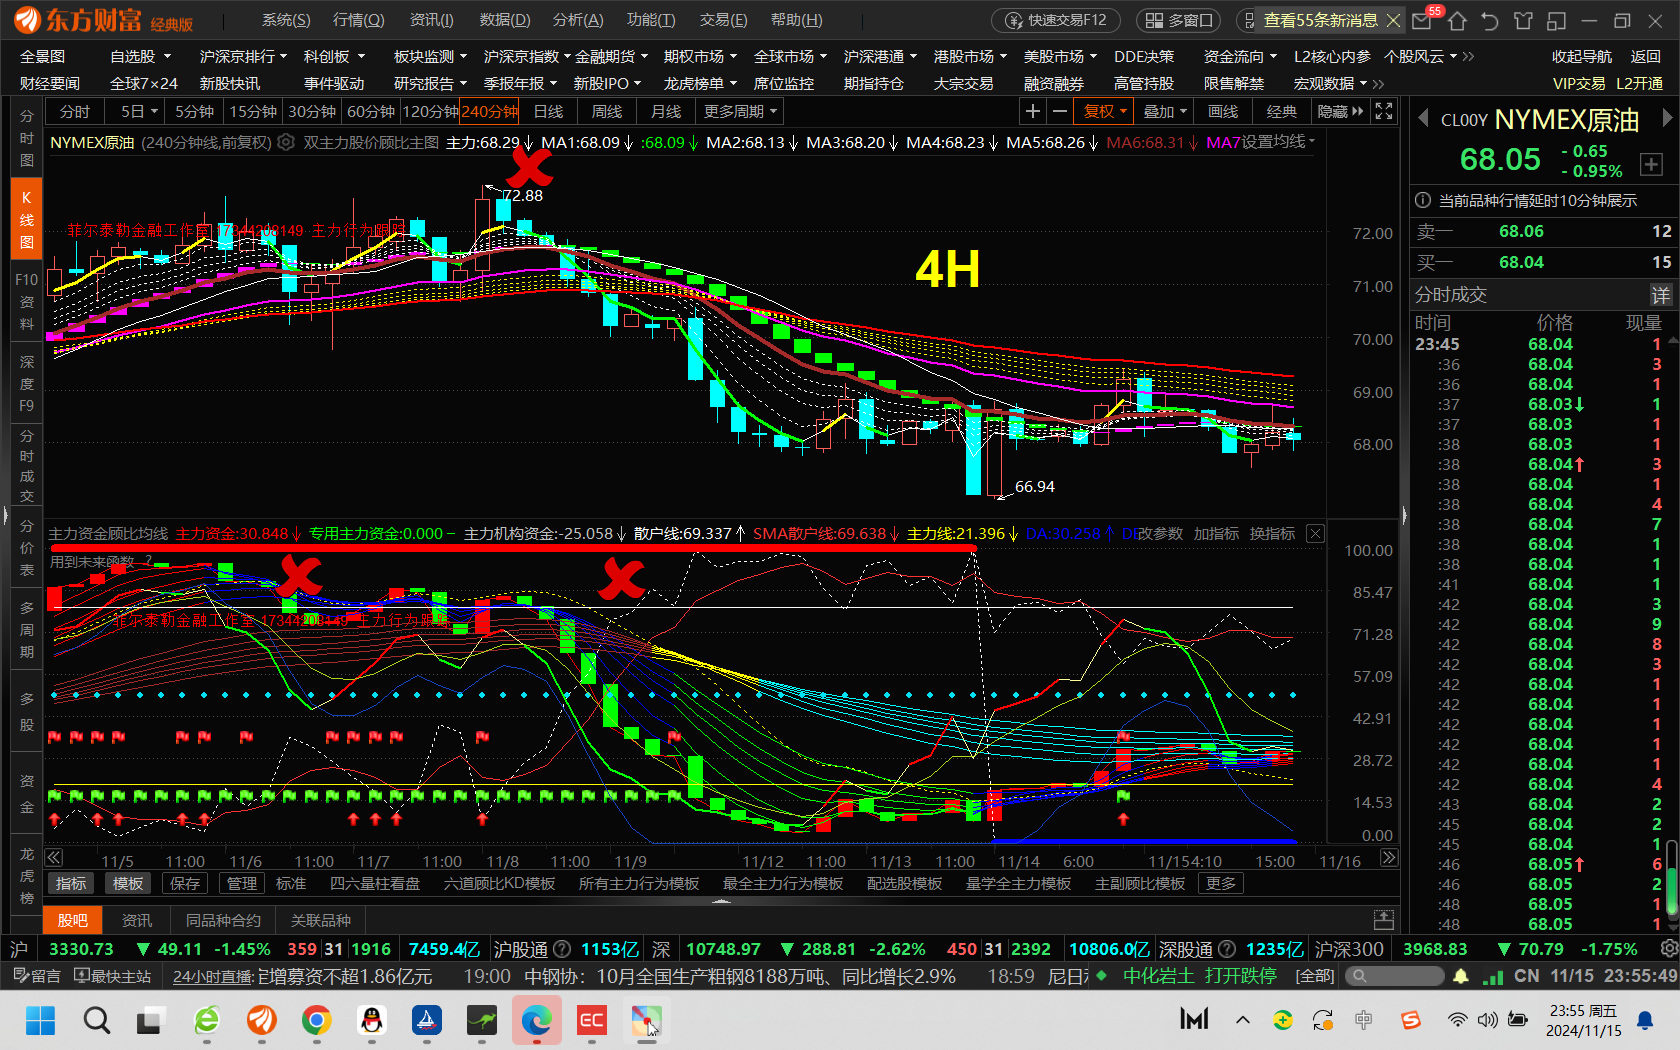Open the skin shirt icon
The width and height of the screenshot is (1680, 1050).
[x=1523, y=20]
